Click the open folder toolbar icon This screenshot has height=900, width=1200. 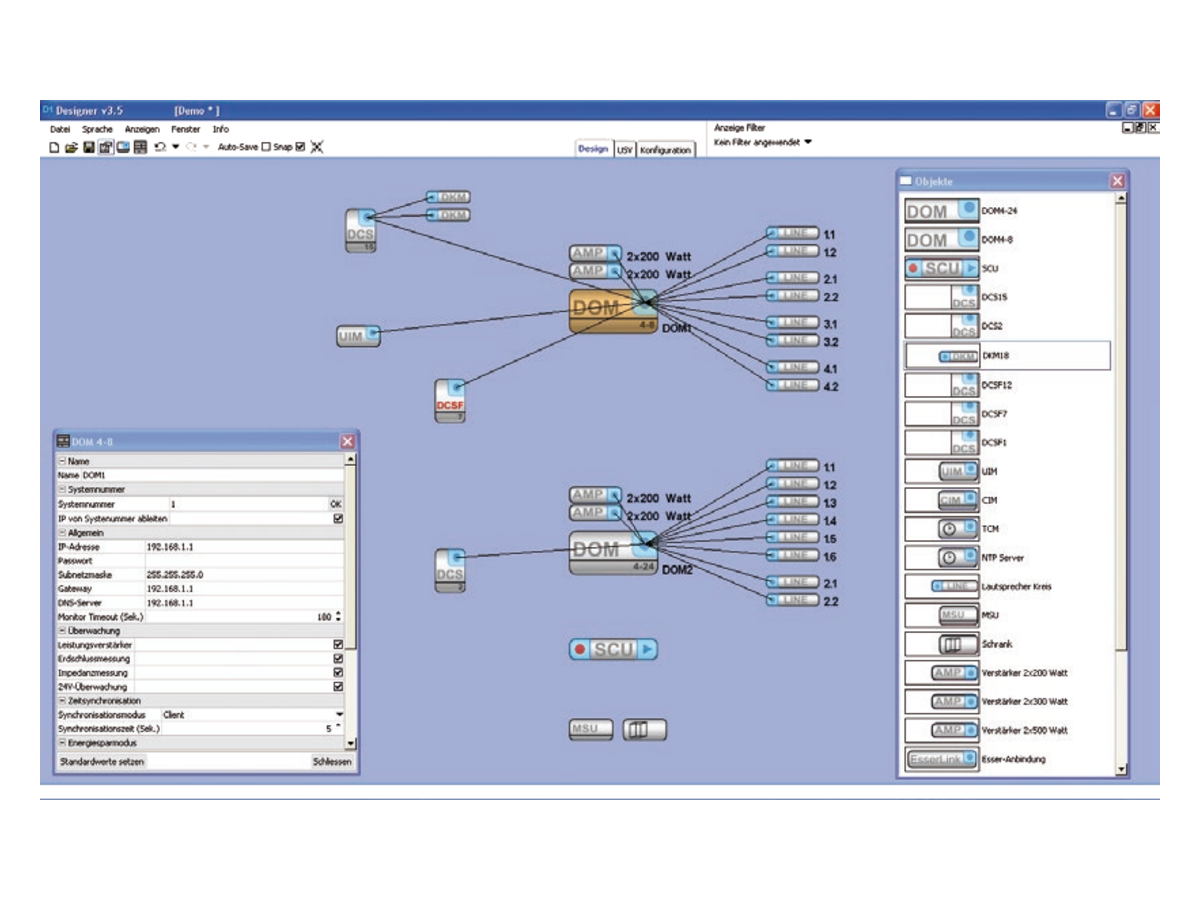71,147
